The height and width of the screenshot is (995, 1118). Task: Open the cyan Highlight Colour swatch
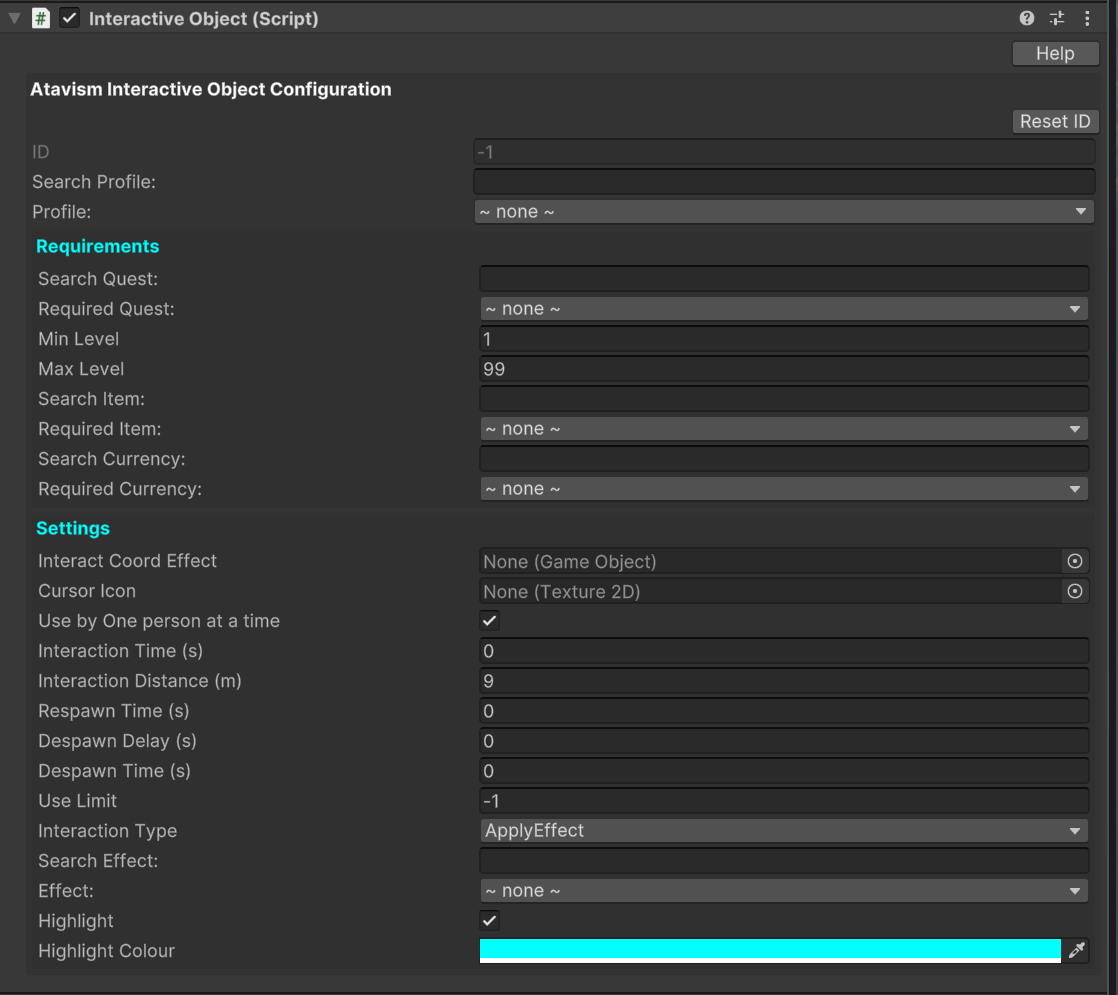pos(770,950)
